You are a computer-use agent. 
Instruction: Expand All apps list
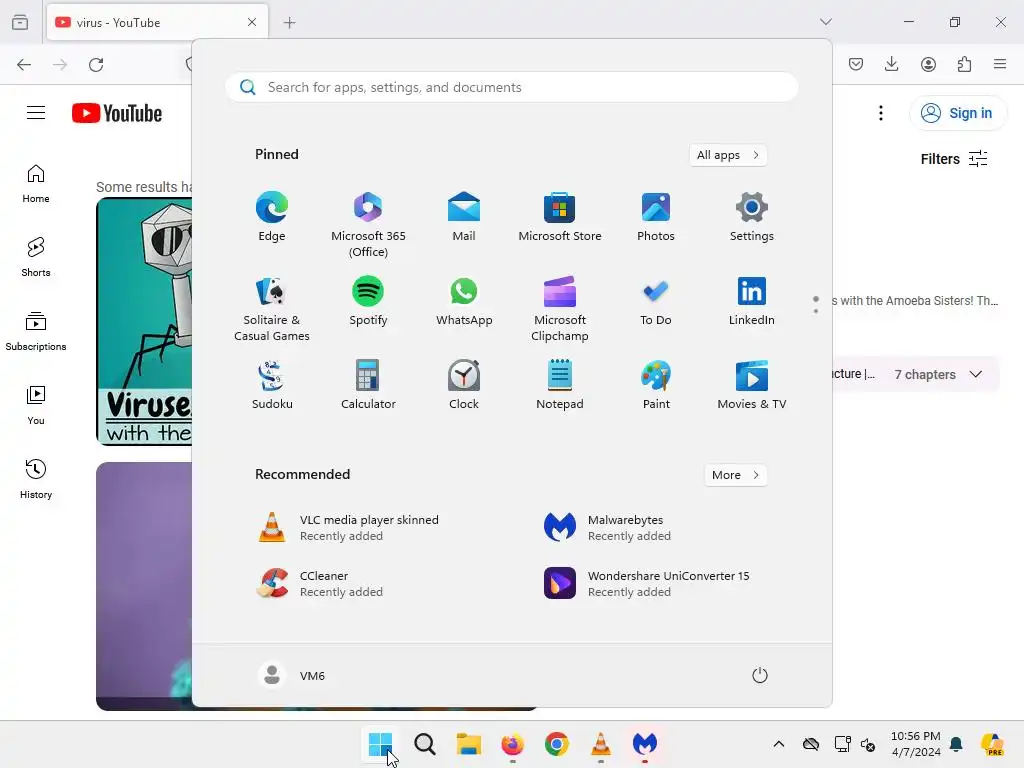pos(728,155)
